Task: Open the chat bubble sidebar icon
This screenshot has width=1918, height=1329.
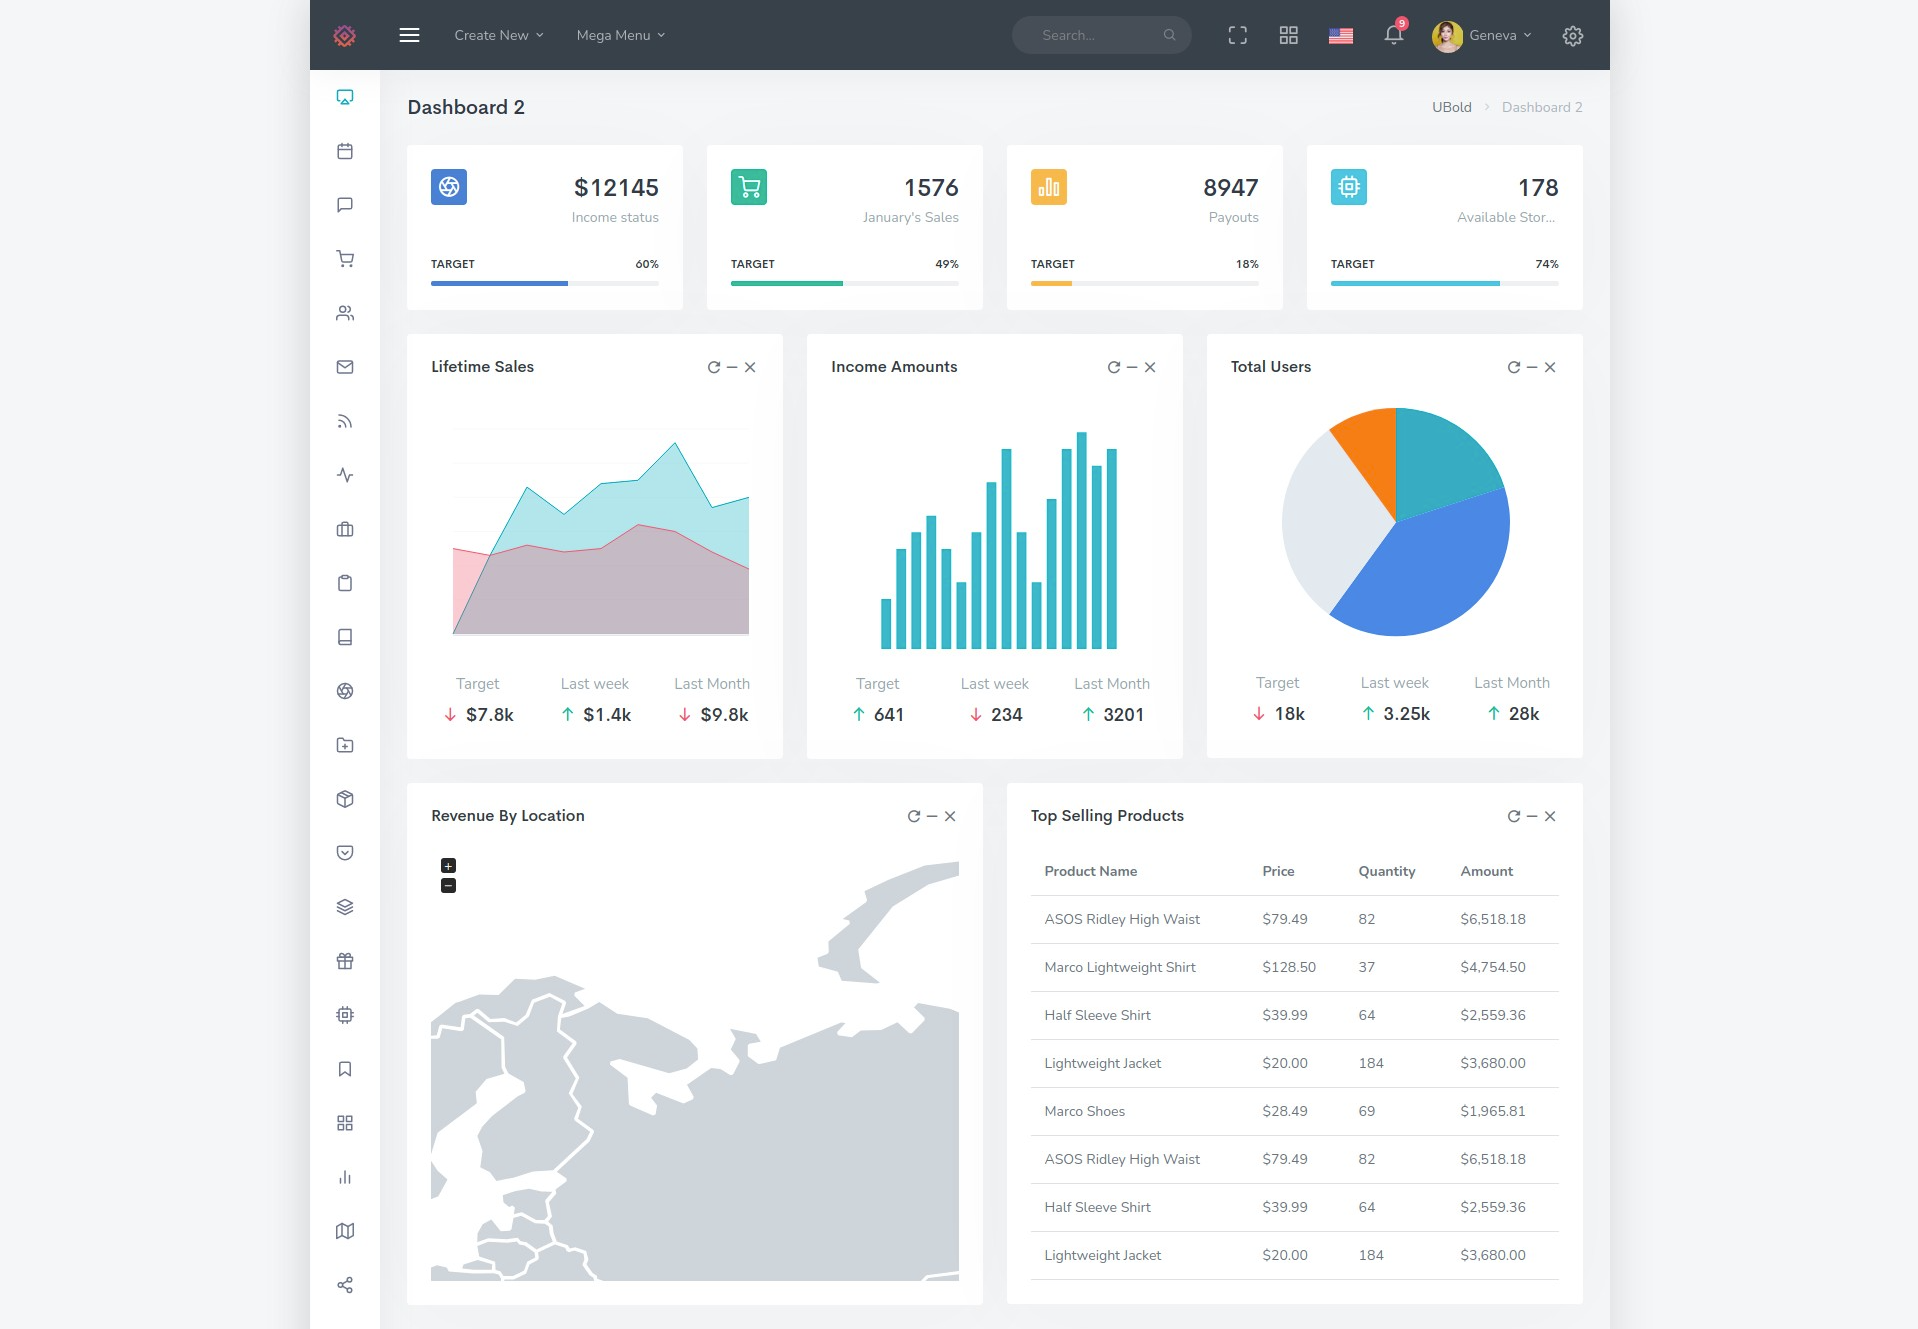Action: [345, 205]
